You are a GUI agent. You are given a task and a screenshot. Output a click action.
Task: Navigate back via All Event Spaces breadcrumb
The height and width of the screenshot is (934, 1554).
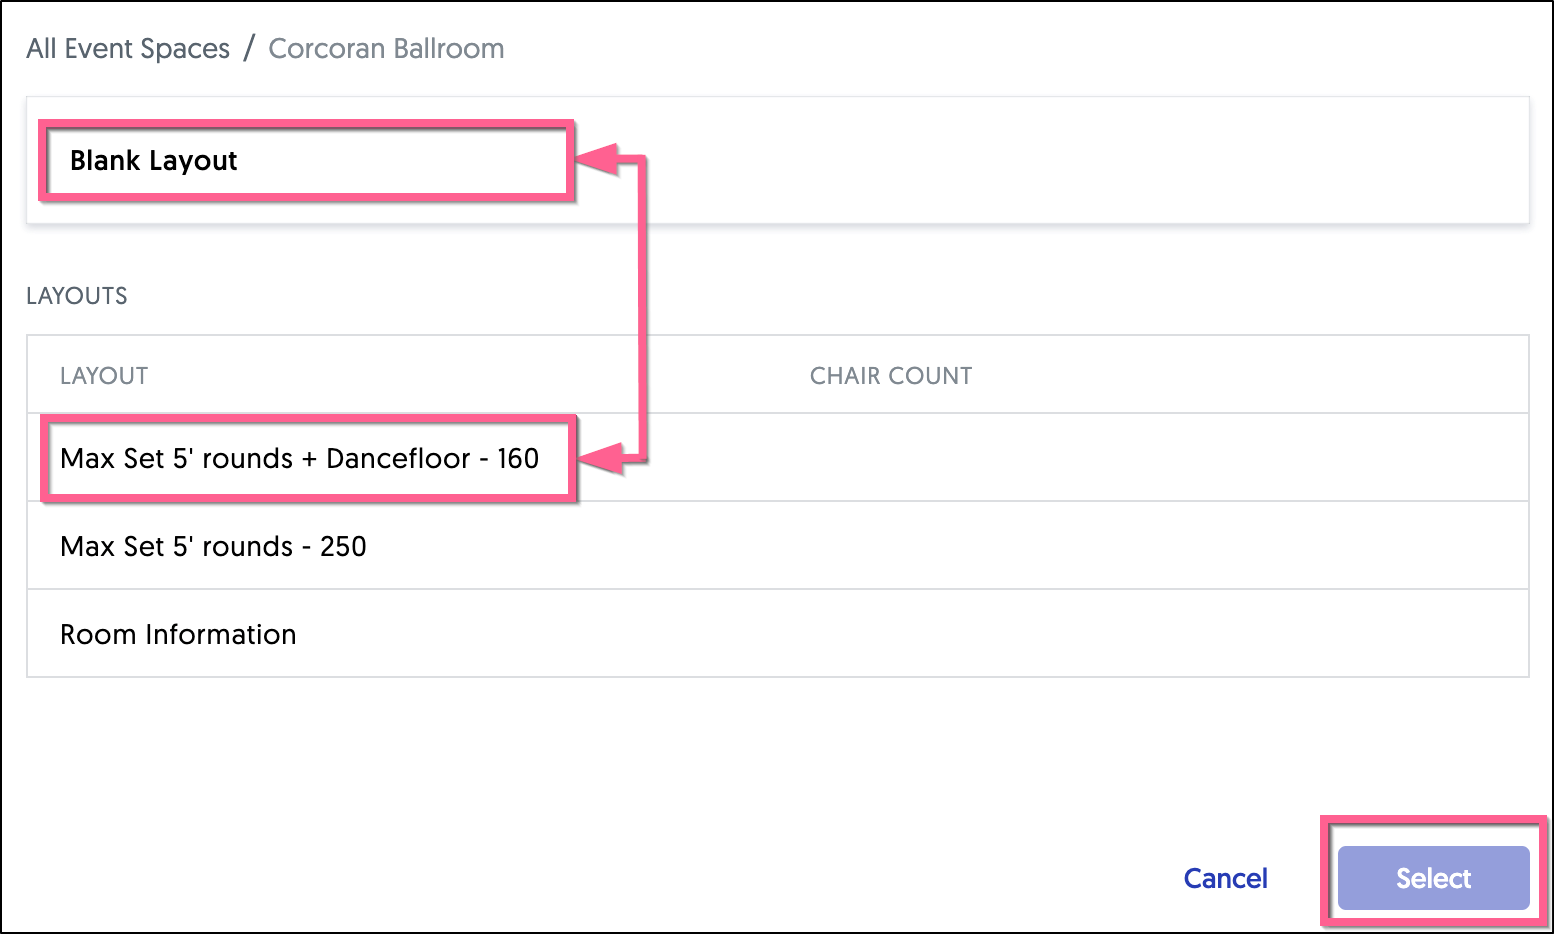coord(128,48)
